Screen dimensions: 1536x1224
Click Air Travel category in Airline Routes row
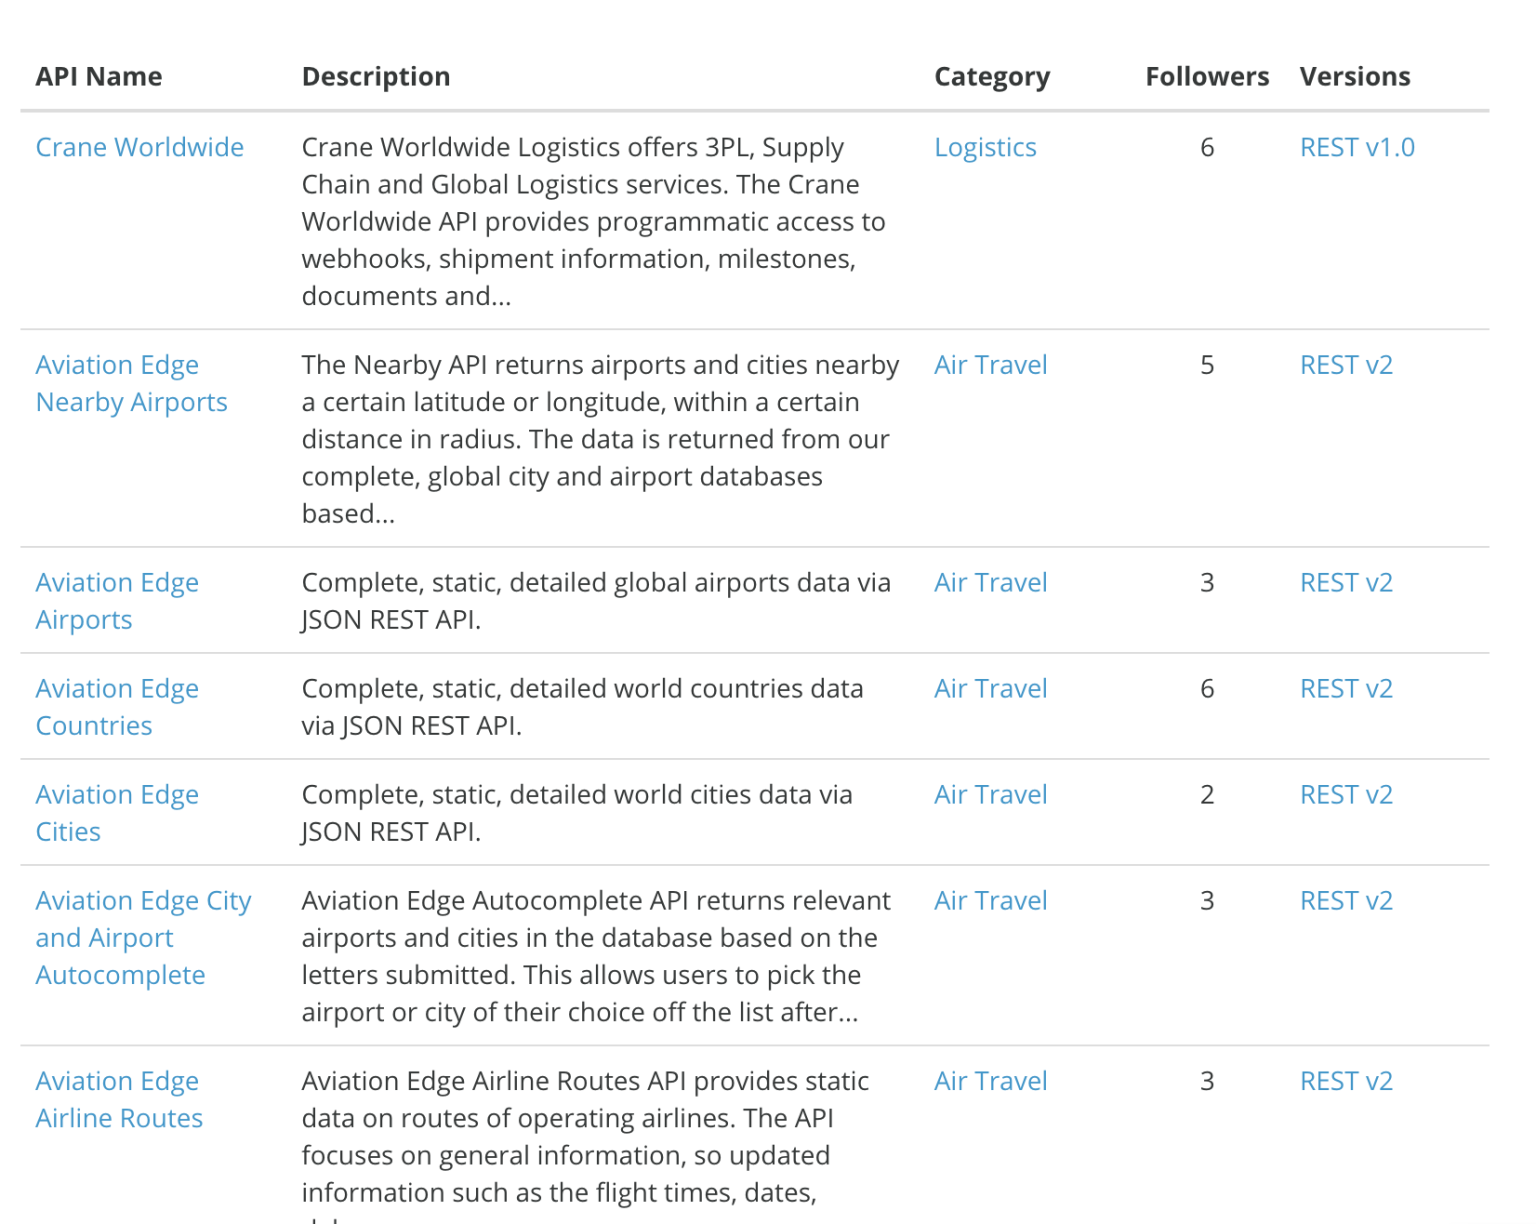coord(990,1081)
